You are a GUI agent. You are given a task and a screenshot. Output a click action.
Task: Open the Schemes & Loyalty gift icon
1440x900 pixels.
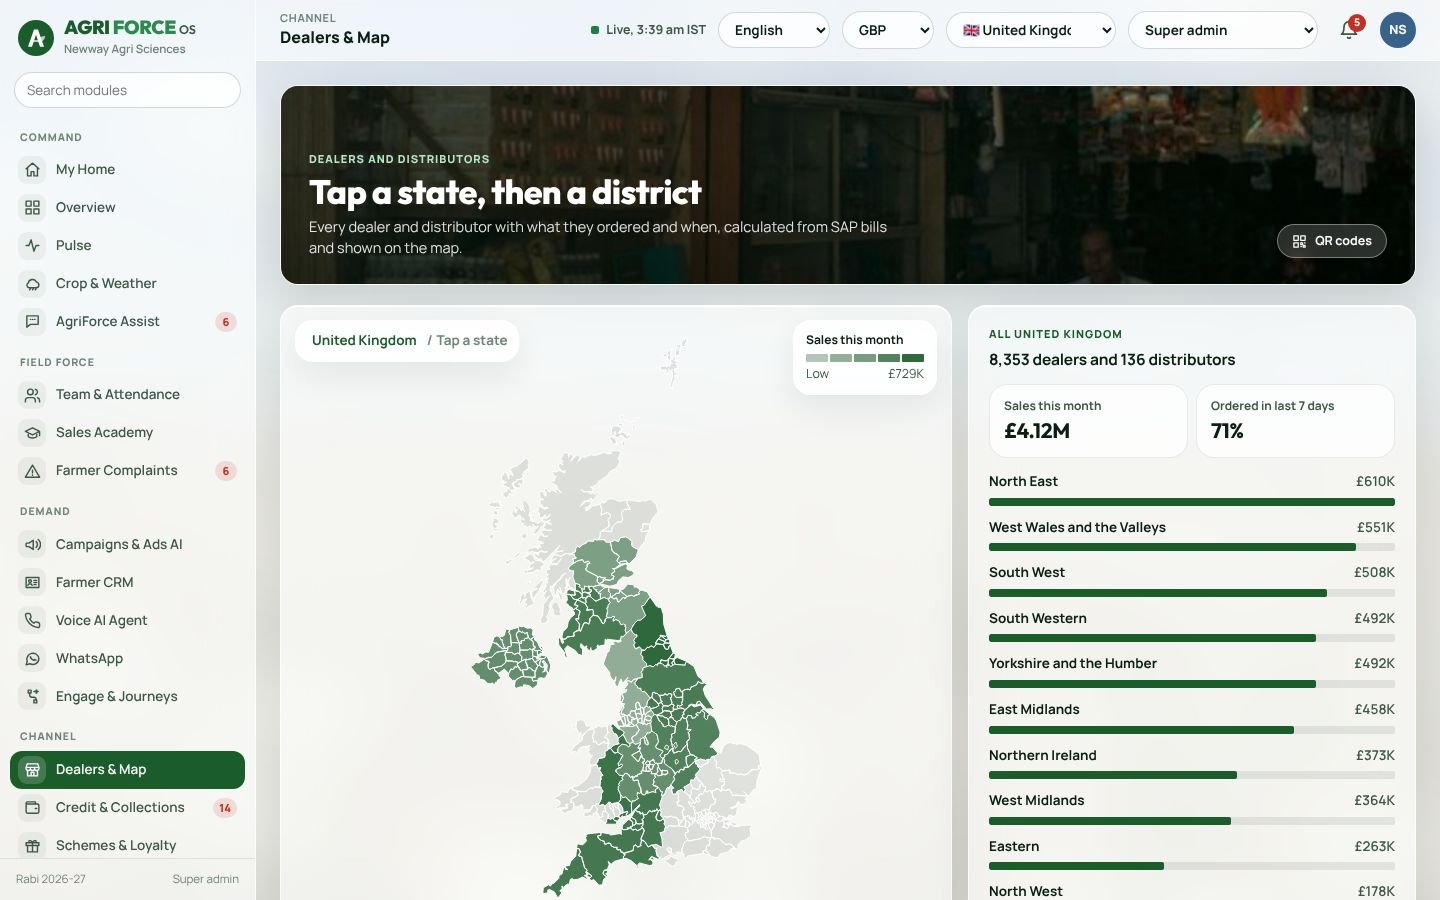tap(33, 845)
